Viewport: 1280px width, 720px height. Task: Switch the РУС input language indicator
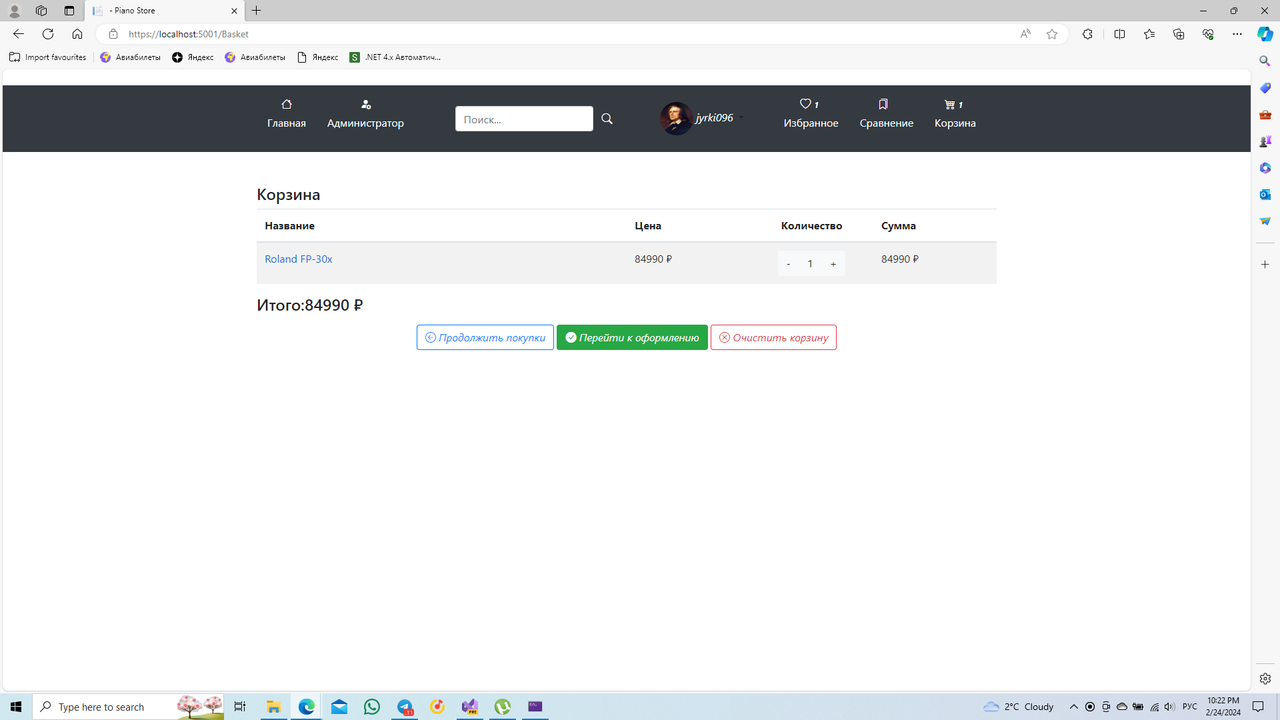pyautogui.click(x=1190, y=707)
